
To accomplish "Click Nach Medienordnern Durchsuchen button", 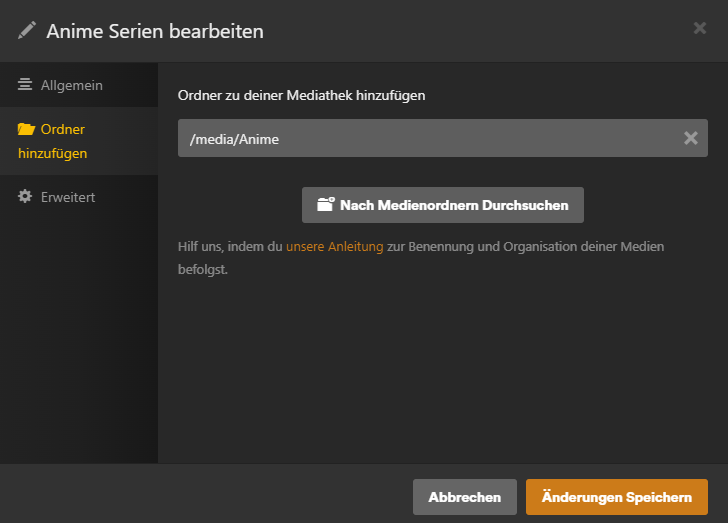I will (442, 205).
